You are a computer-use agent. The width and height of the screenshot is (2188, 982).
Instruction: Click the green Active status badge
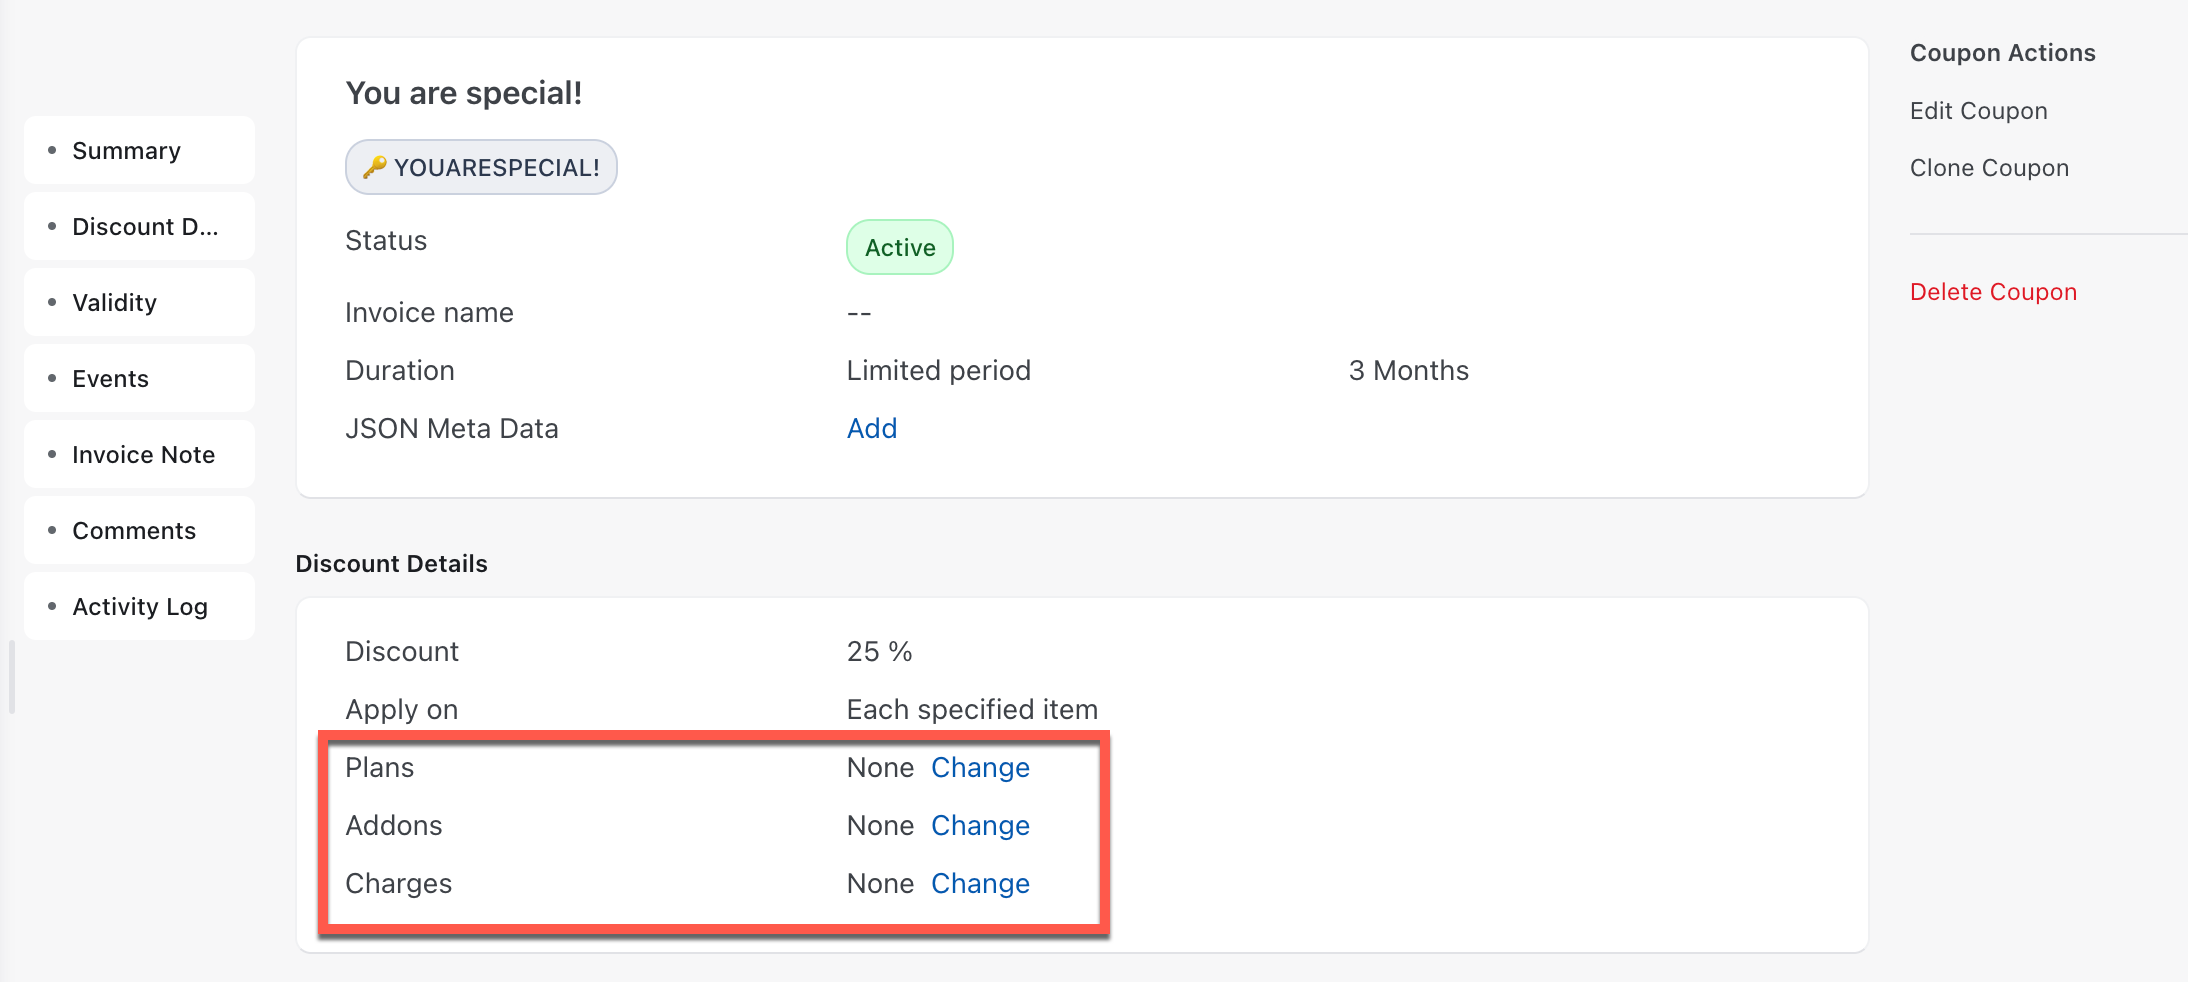(x=899, y=248)
